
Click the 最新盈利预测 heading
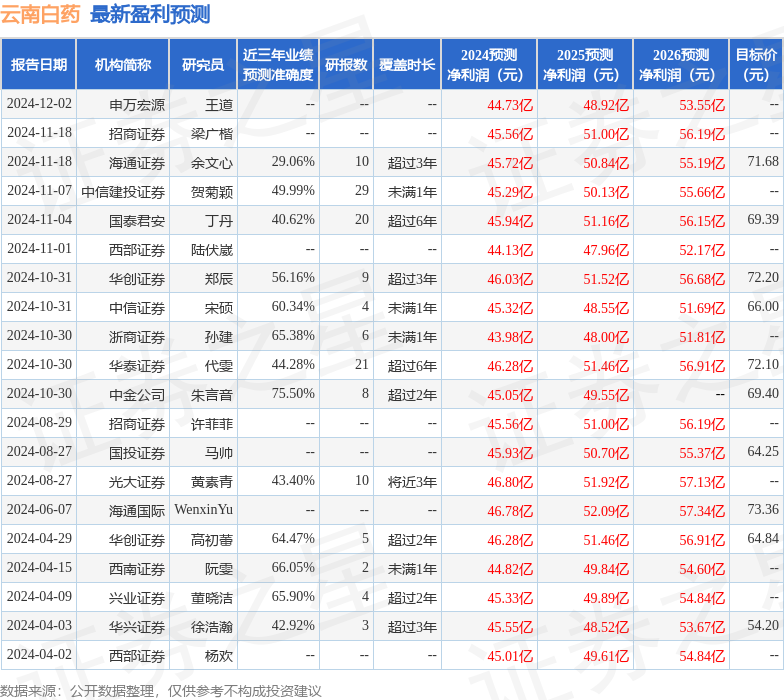[x=150, y=14]
